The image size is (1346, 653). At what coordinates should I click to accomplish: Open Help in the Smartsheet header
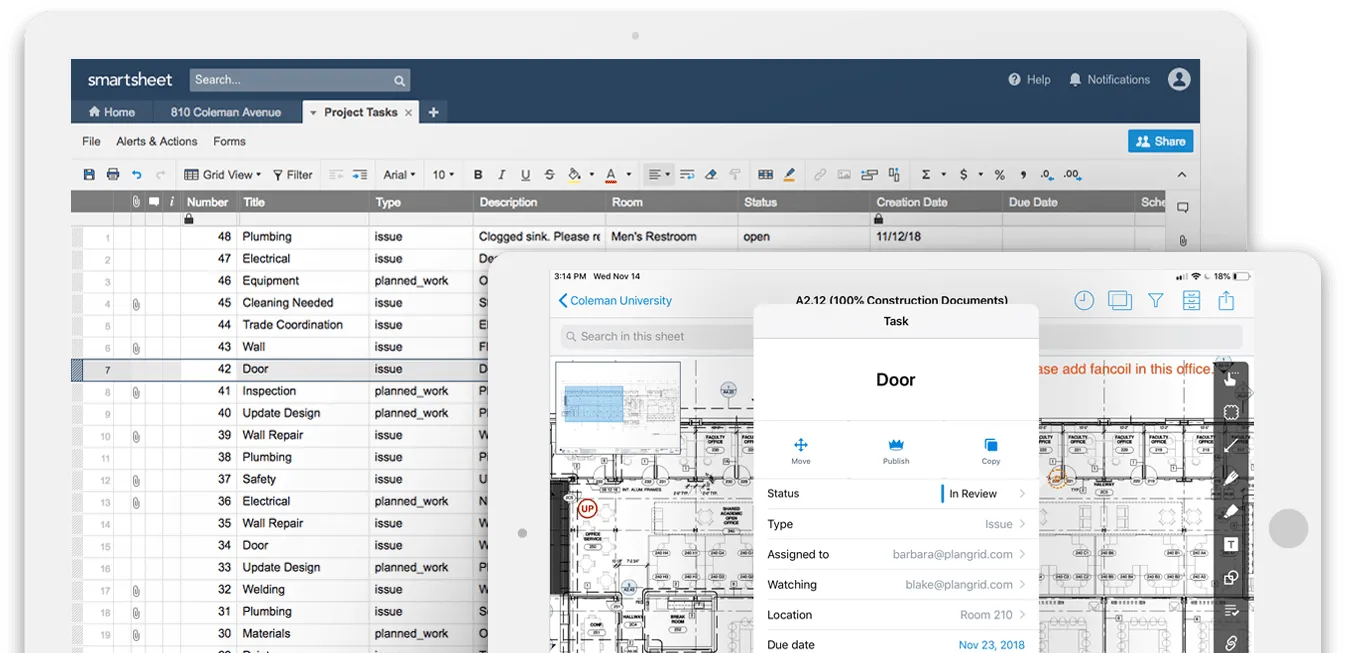tap(1029, 79)
